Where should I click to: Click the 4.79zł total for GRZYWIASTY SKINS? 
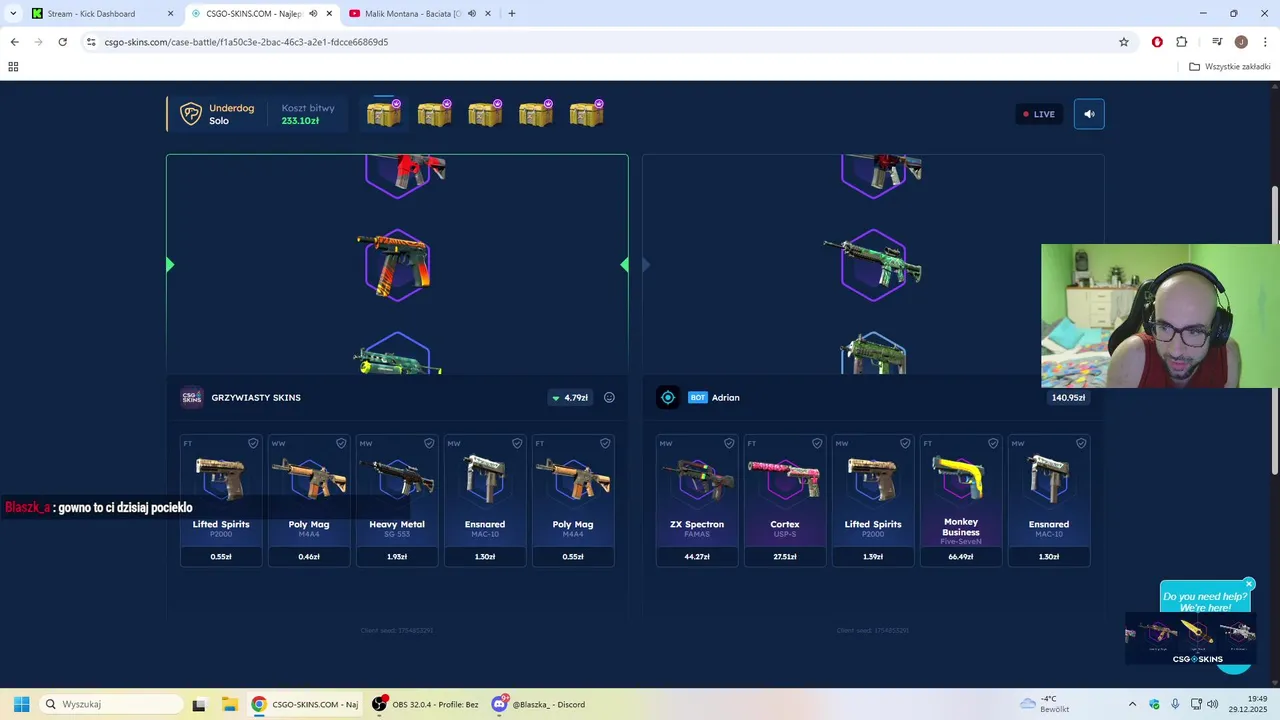tap(570, 397)
